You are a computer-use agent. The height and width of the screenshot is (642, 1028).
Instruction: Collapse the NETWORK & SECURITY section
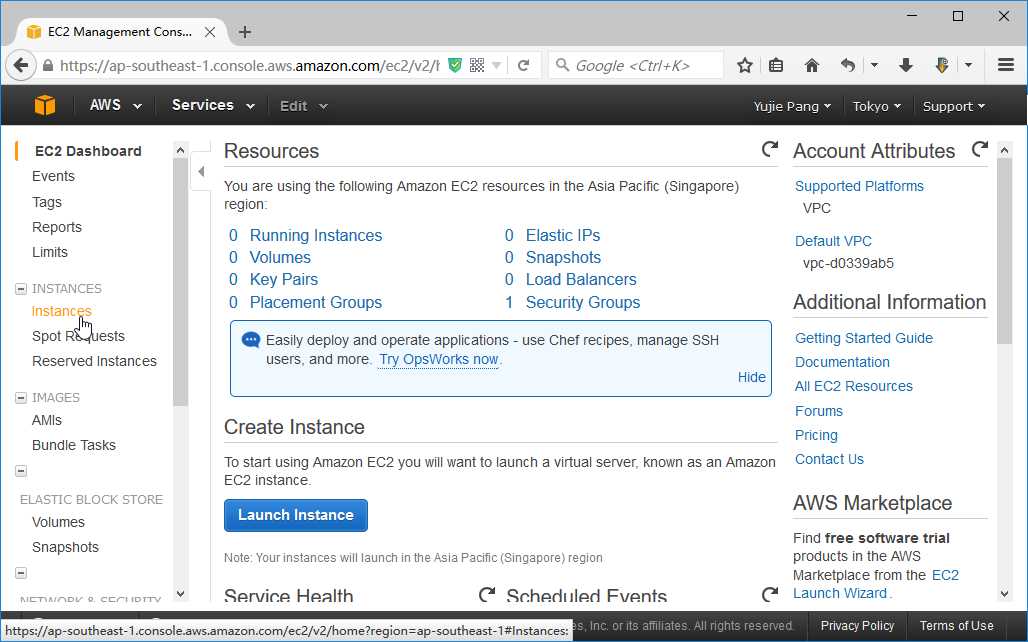tap(21, 573)
